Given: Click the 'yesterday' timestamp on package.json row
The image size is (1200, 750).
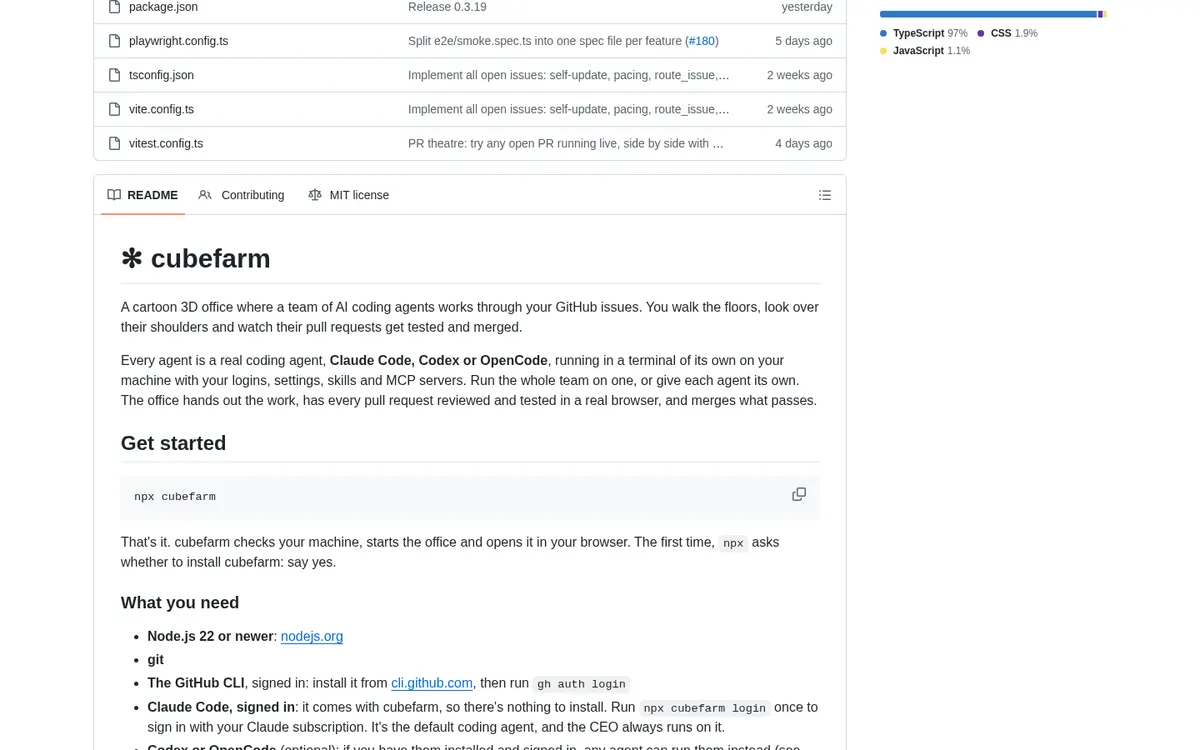Looking at the screenshot, I should click(807, 7).
